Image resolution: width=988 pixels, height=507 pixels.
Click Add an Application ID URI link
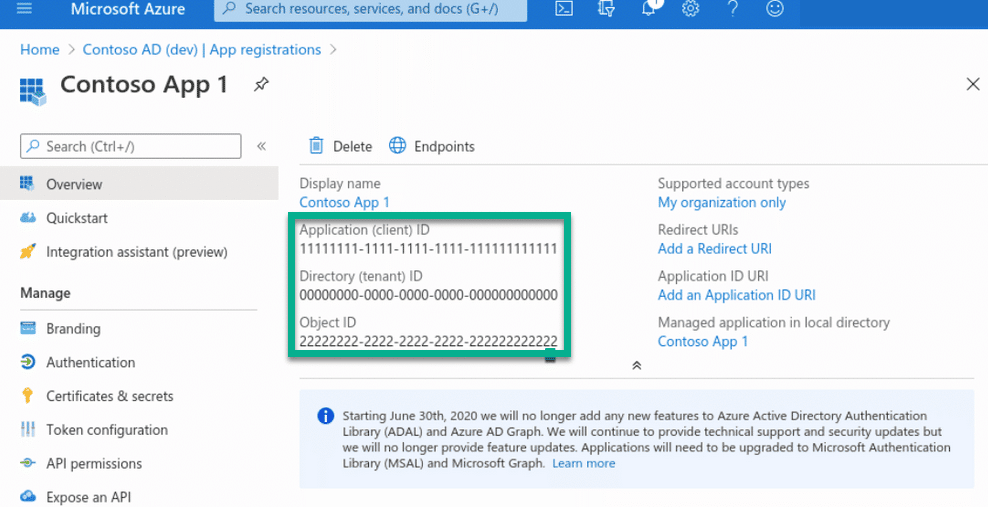[x=737, y=295]
